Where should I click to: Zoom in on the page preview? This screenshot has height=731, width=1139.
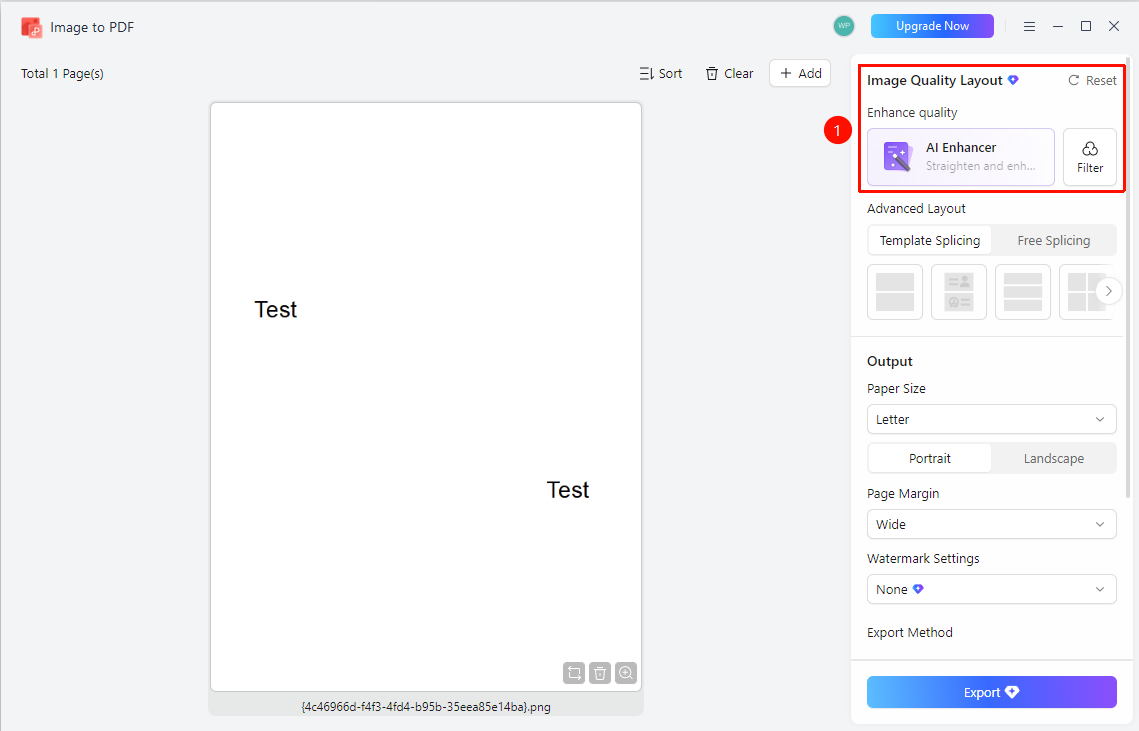coord(626,673)
